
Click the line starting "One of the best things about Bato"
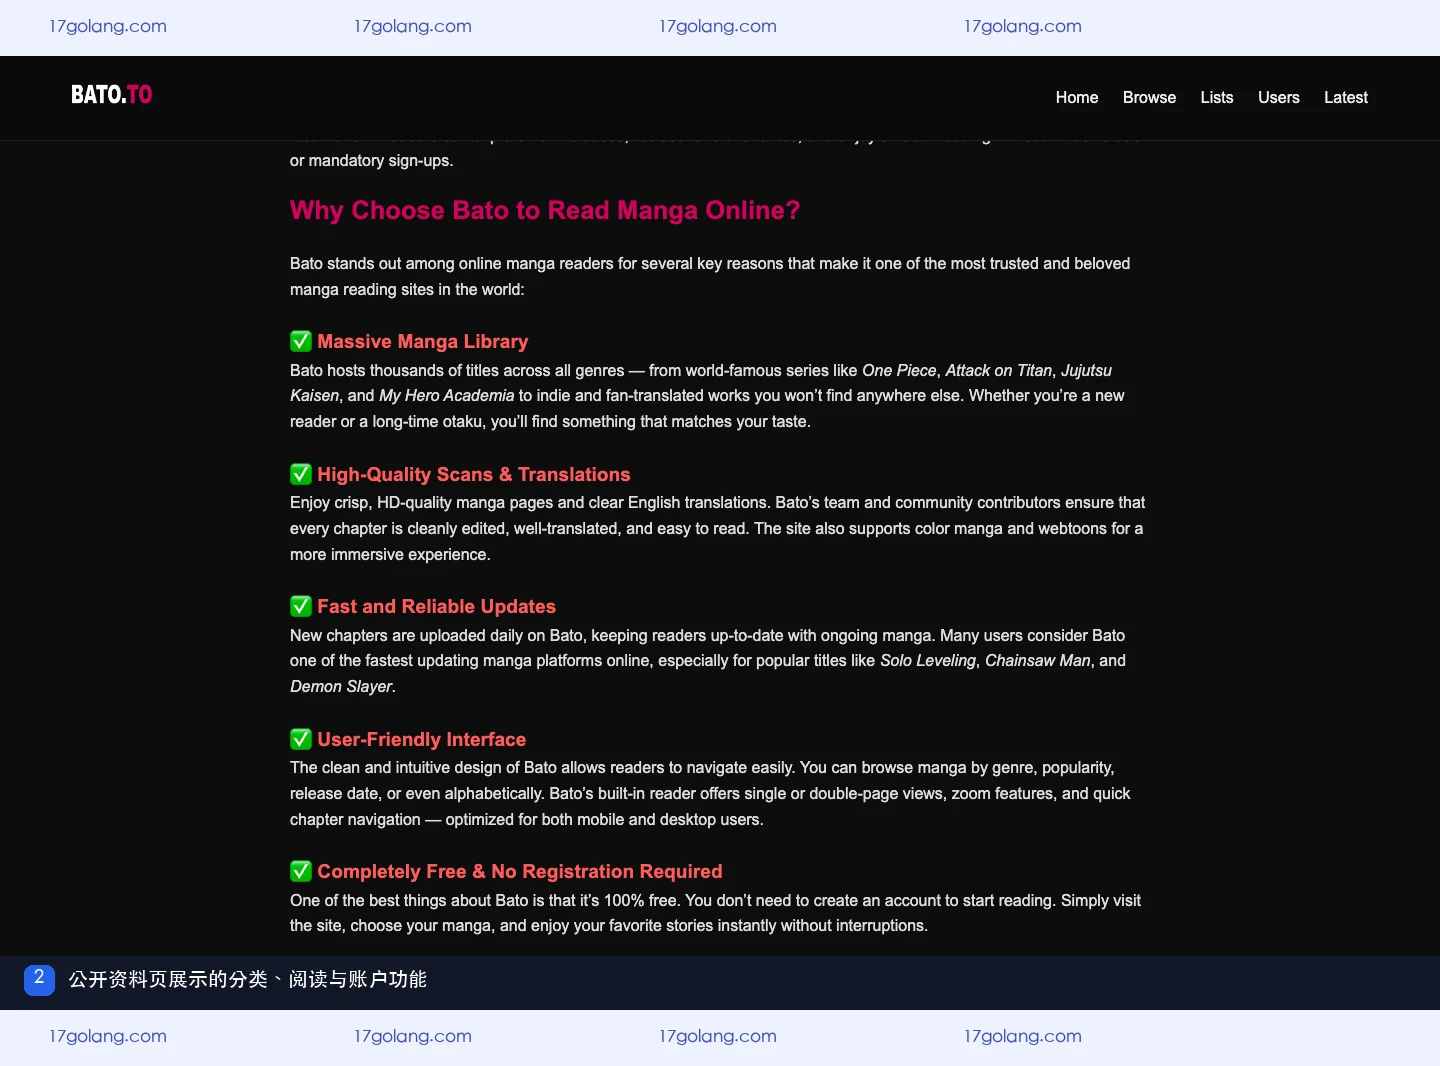coord(715,901)
